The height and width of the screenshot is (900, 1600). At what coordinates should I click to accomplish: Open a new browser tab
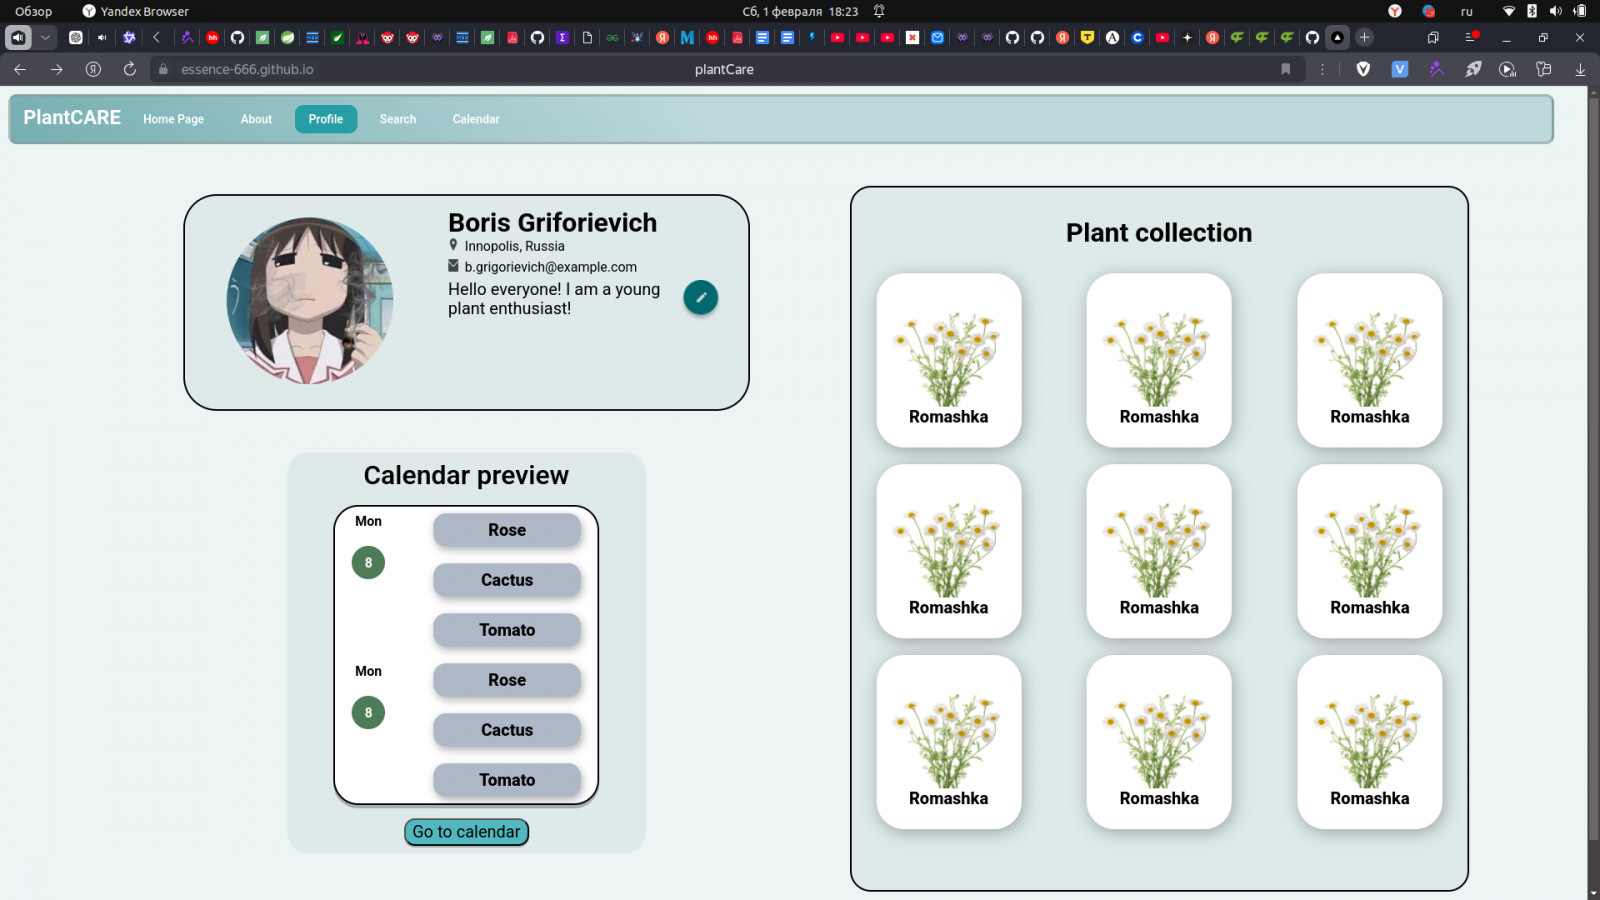coord(1364,37)
